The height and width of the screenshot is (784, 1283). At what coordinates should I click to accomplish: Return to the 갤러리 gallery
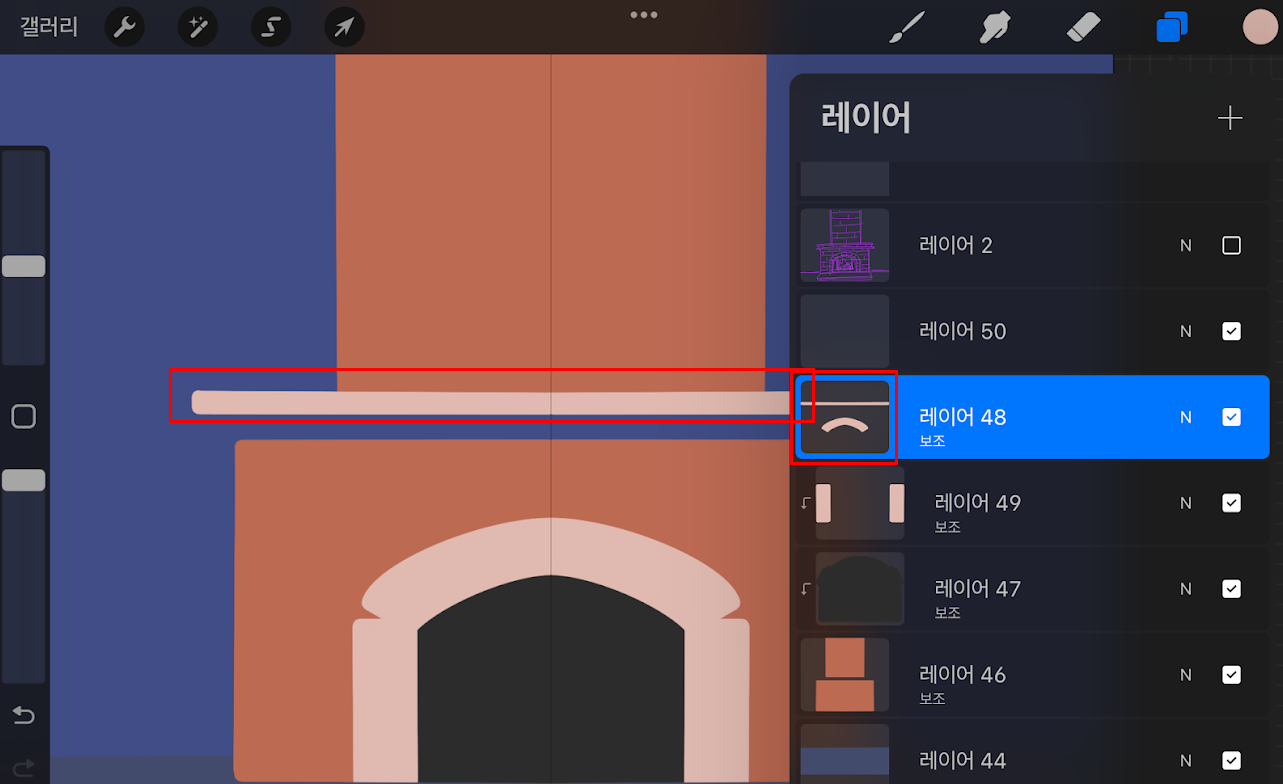point(47,27)
